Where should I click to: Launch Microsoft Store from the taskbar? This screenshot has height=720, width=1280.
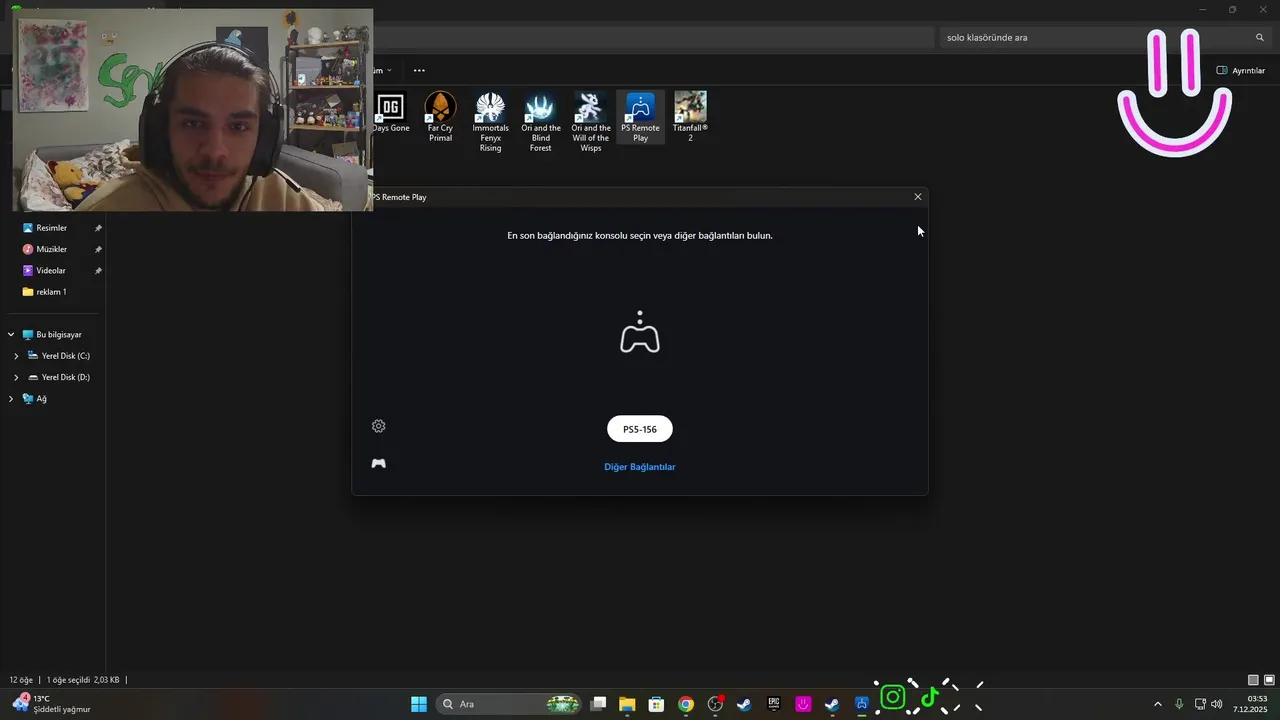click(656, 704)
